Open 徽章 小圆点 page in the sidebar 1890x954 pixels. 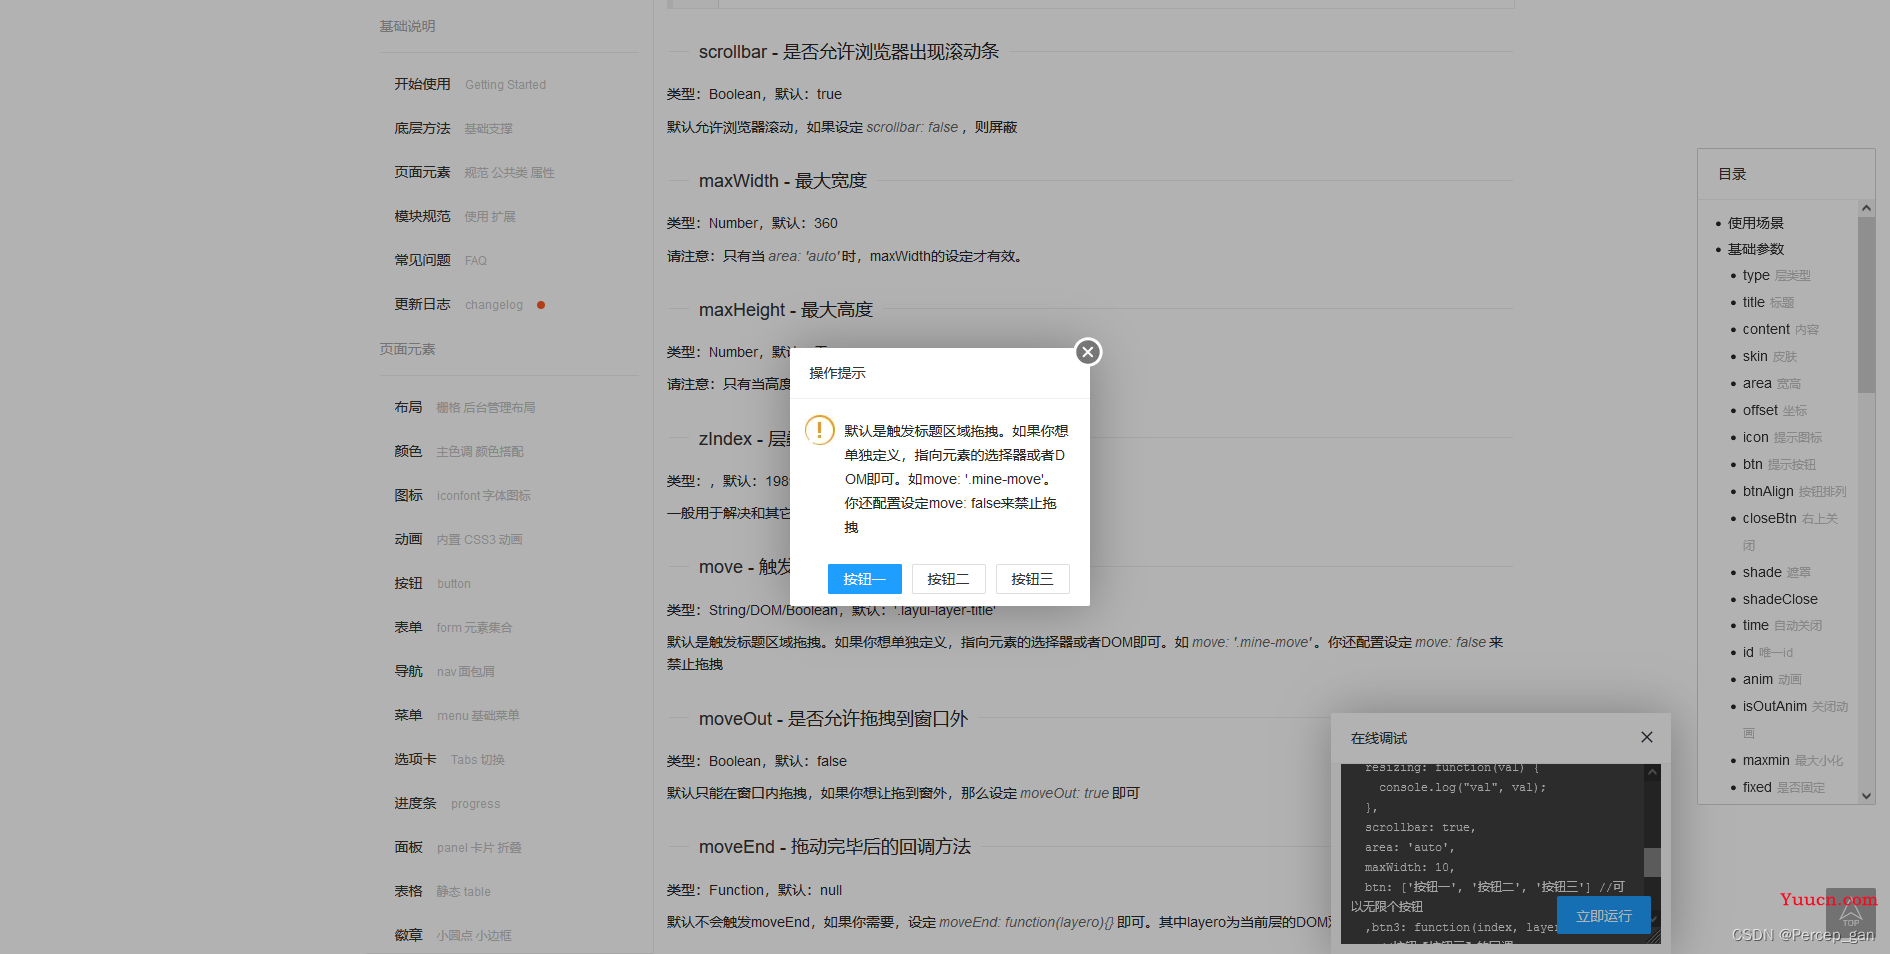click(x=453, y=935)
